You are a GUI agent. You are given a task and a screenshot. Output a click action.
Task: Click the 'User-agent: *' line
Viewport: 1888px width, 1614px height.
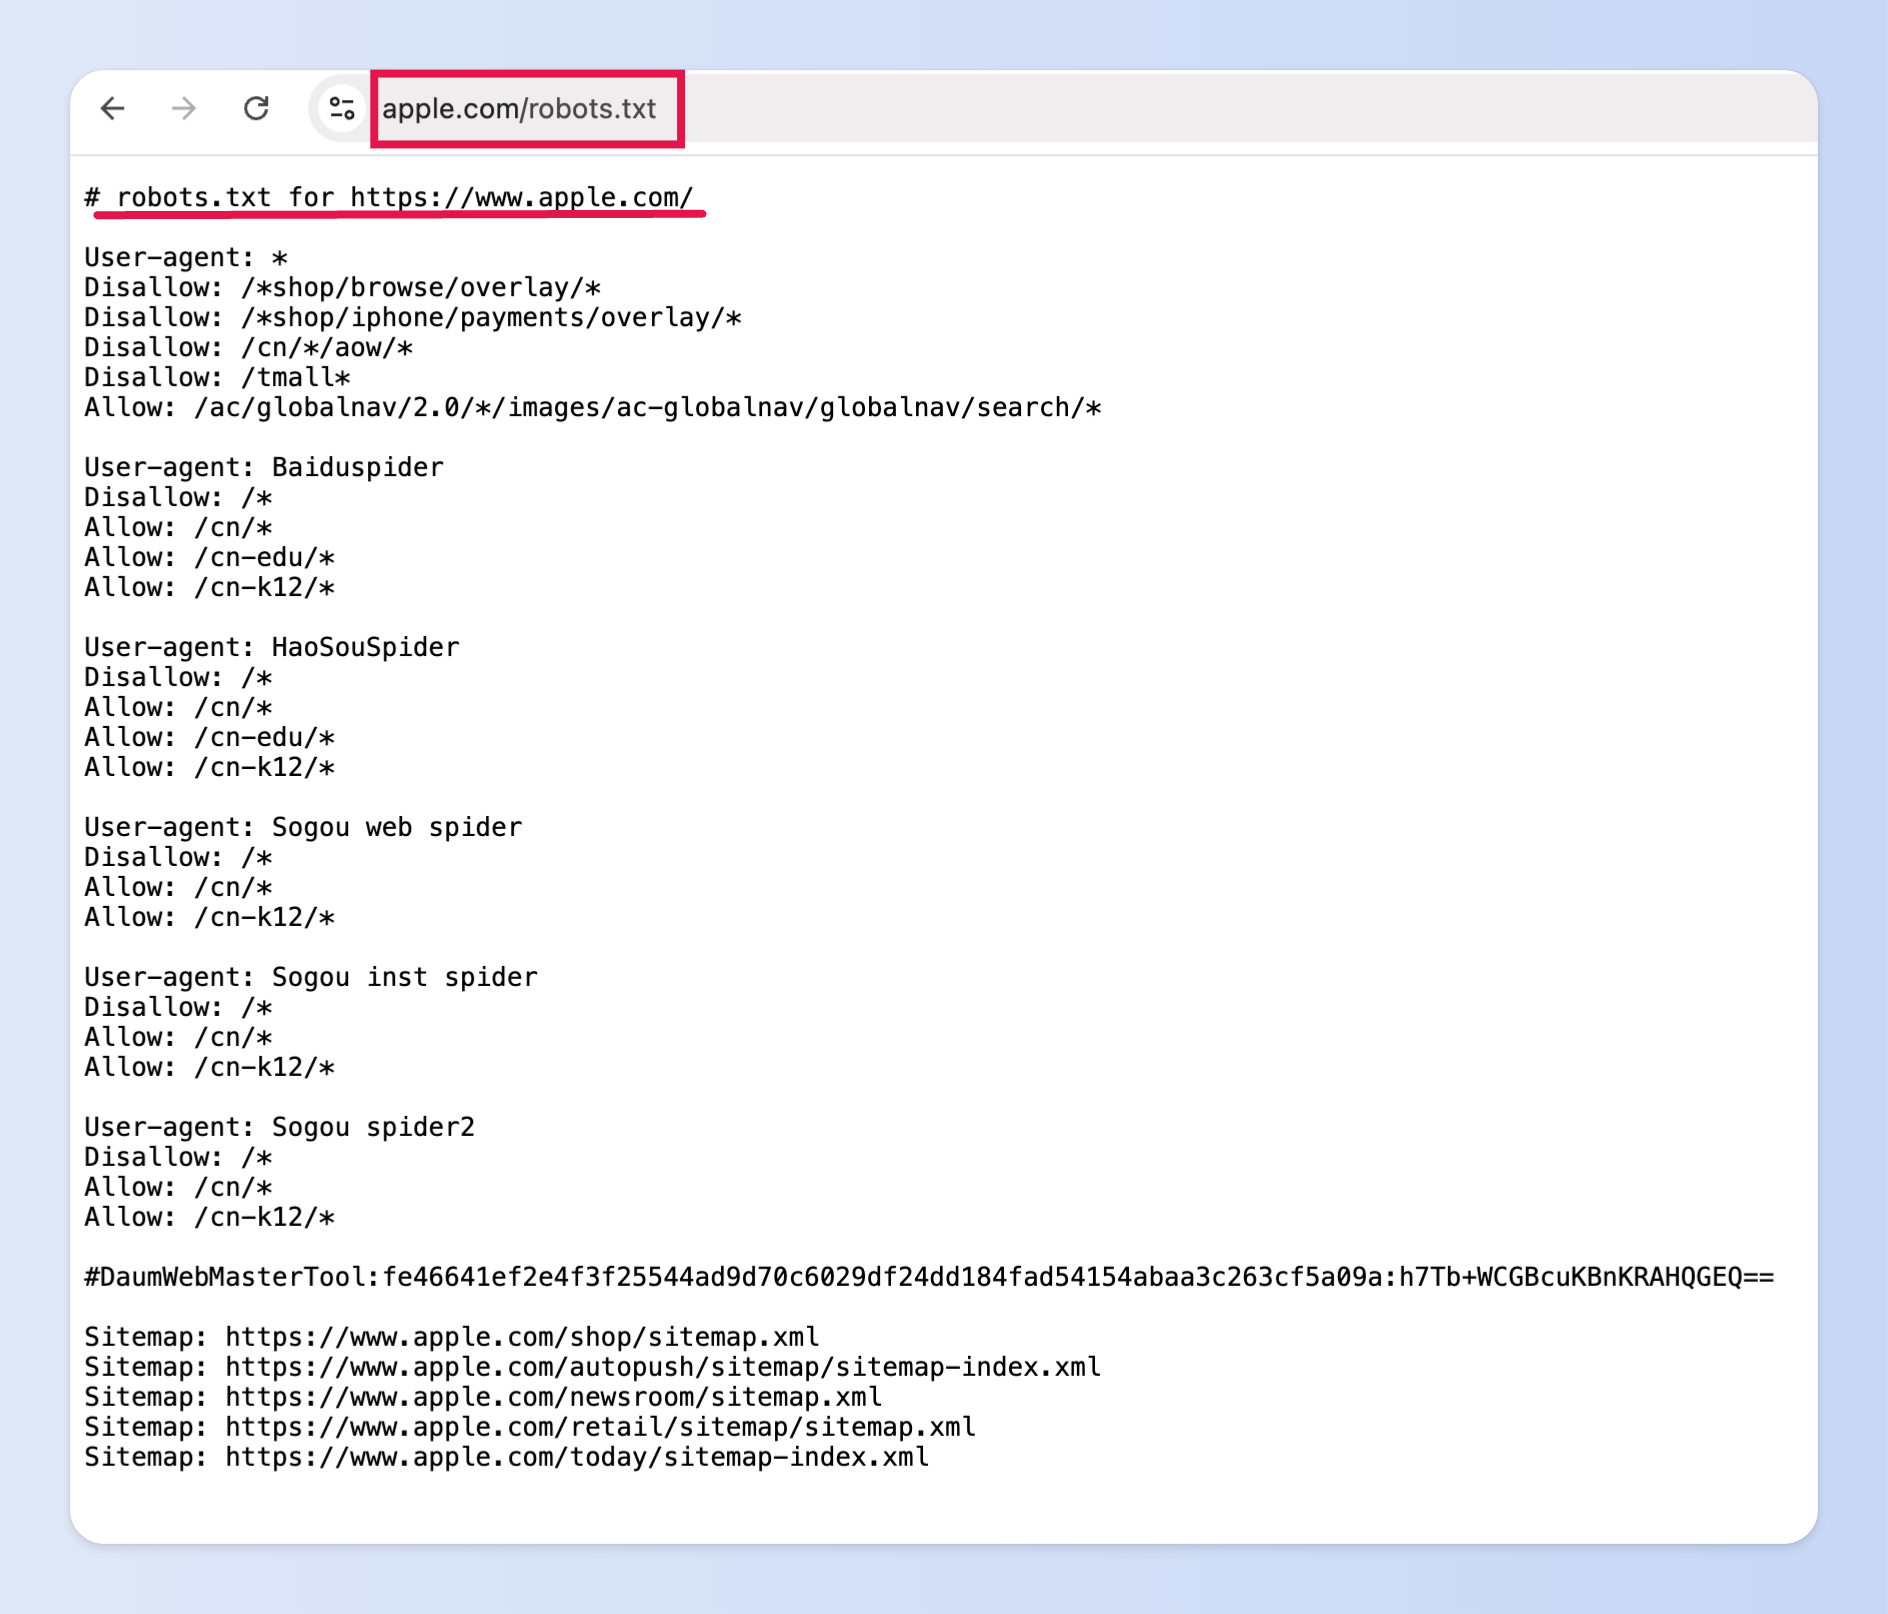tap(186, 258)
